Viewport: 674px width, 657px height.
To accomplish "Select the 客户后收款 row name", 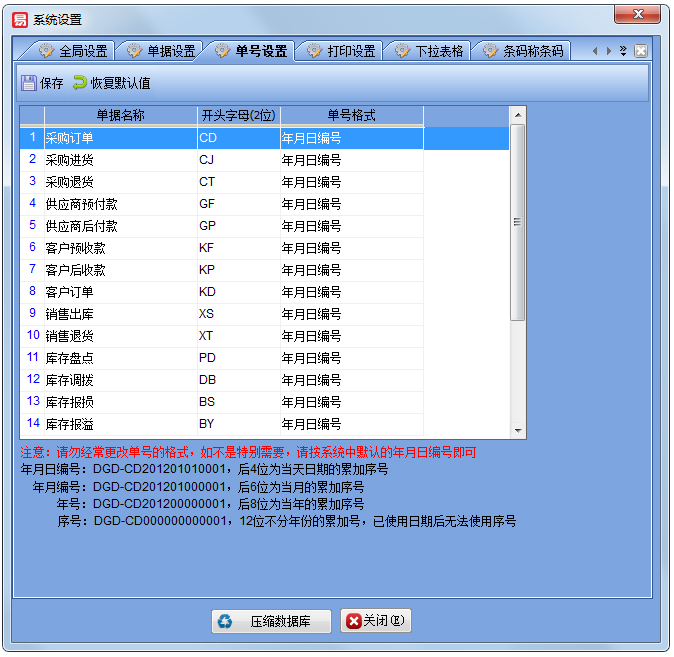I will 76,270.
